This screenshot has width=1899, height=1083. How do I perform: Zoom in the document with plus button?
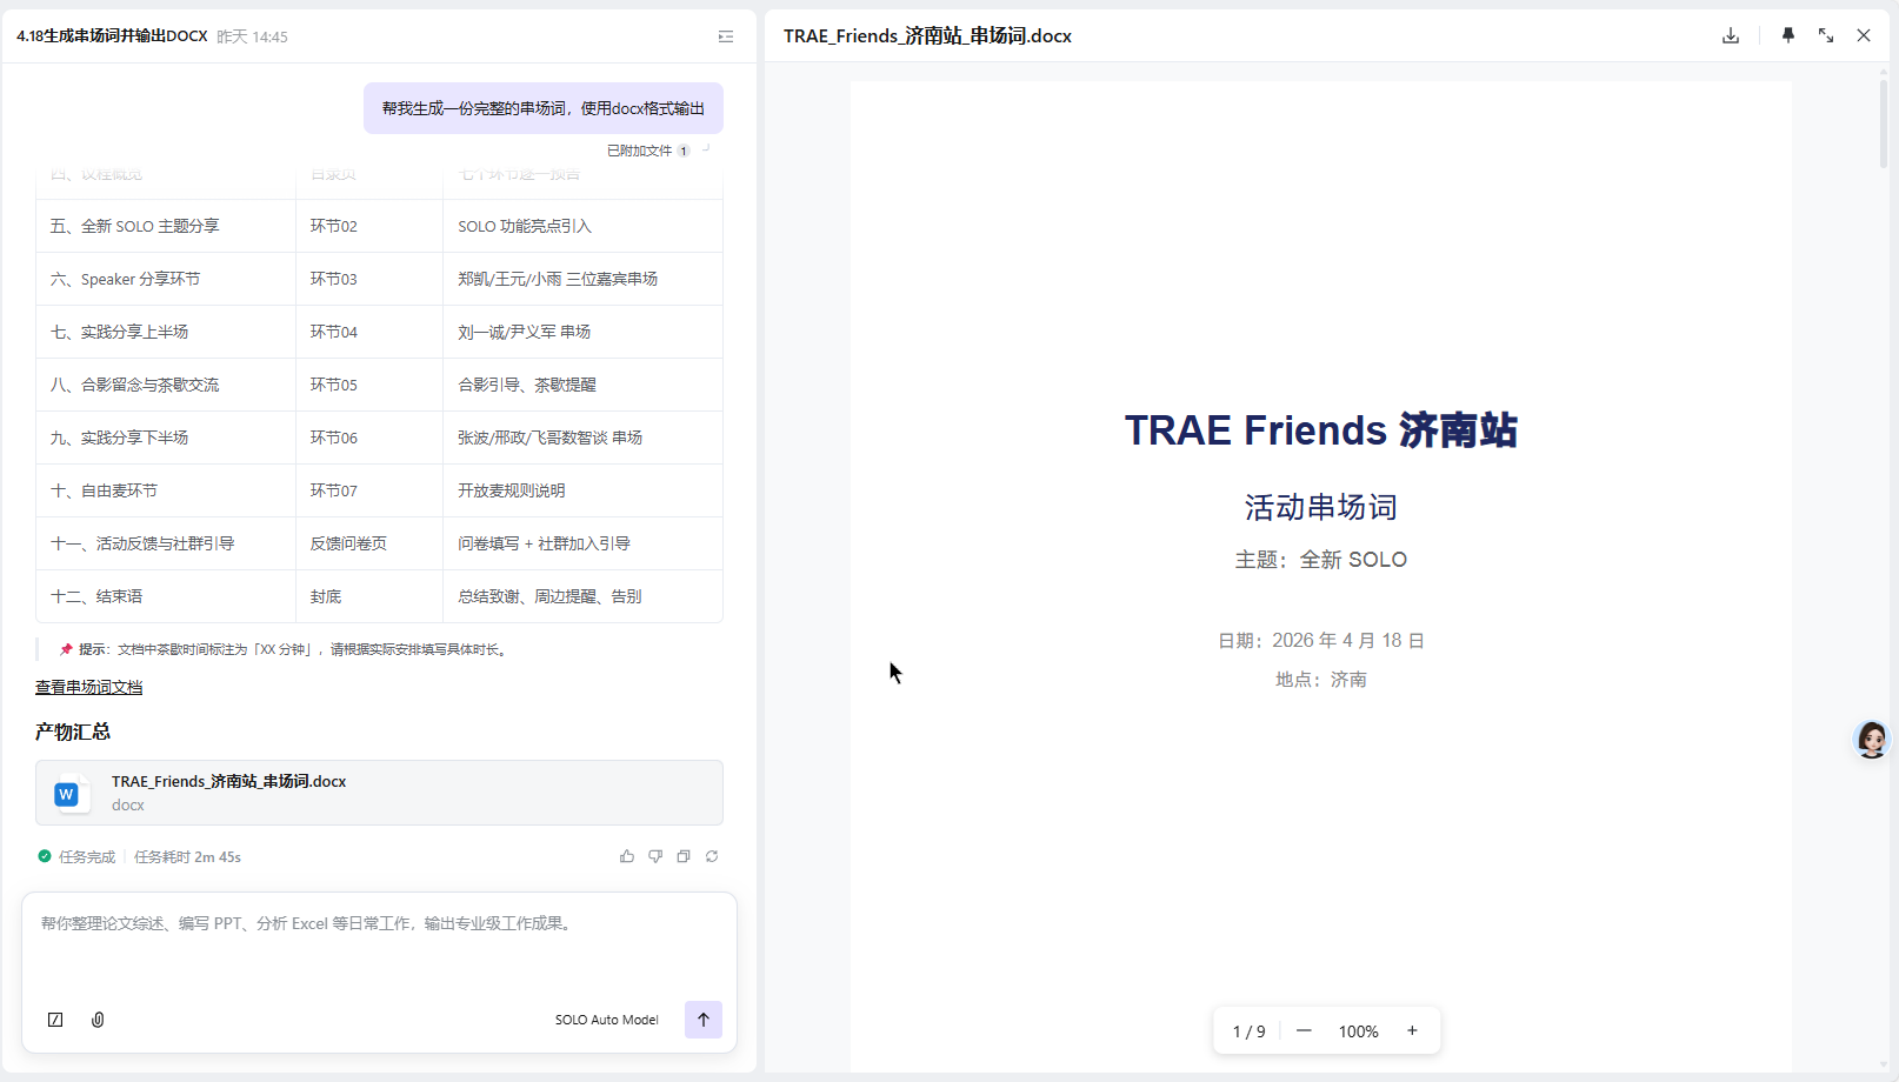[x=1412, y=1031]
